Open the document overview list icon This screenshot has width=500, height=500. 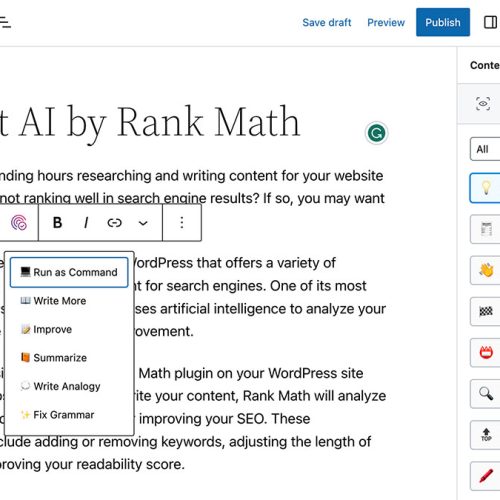(x=5, y=22)
